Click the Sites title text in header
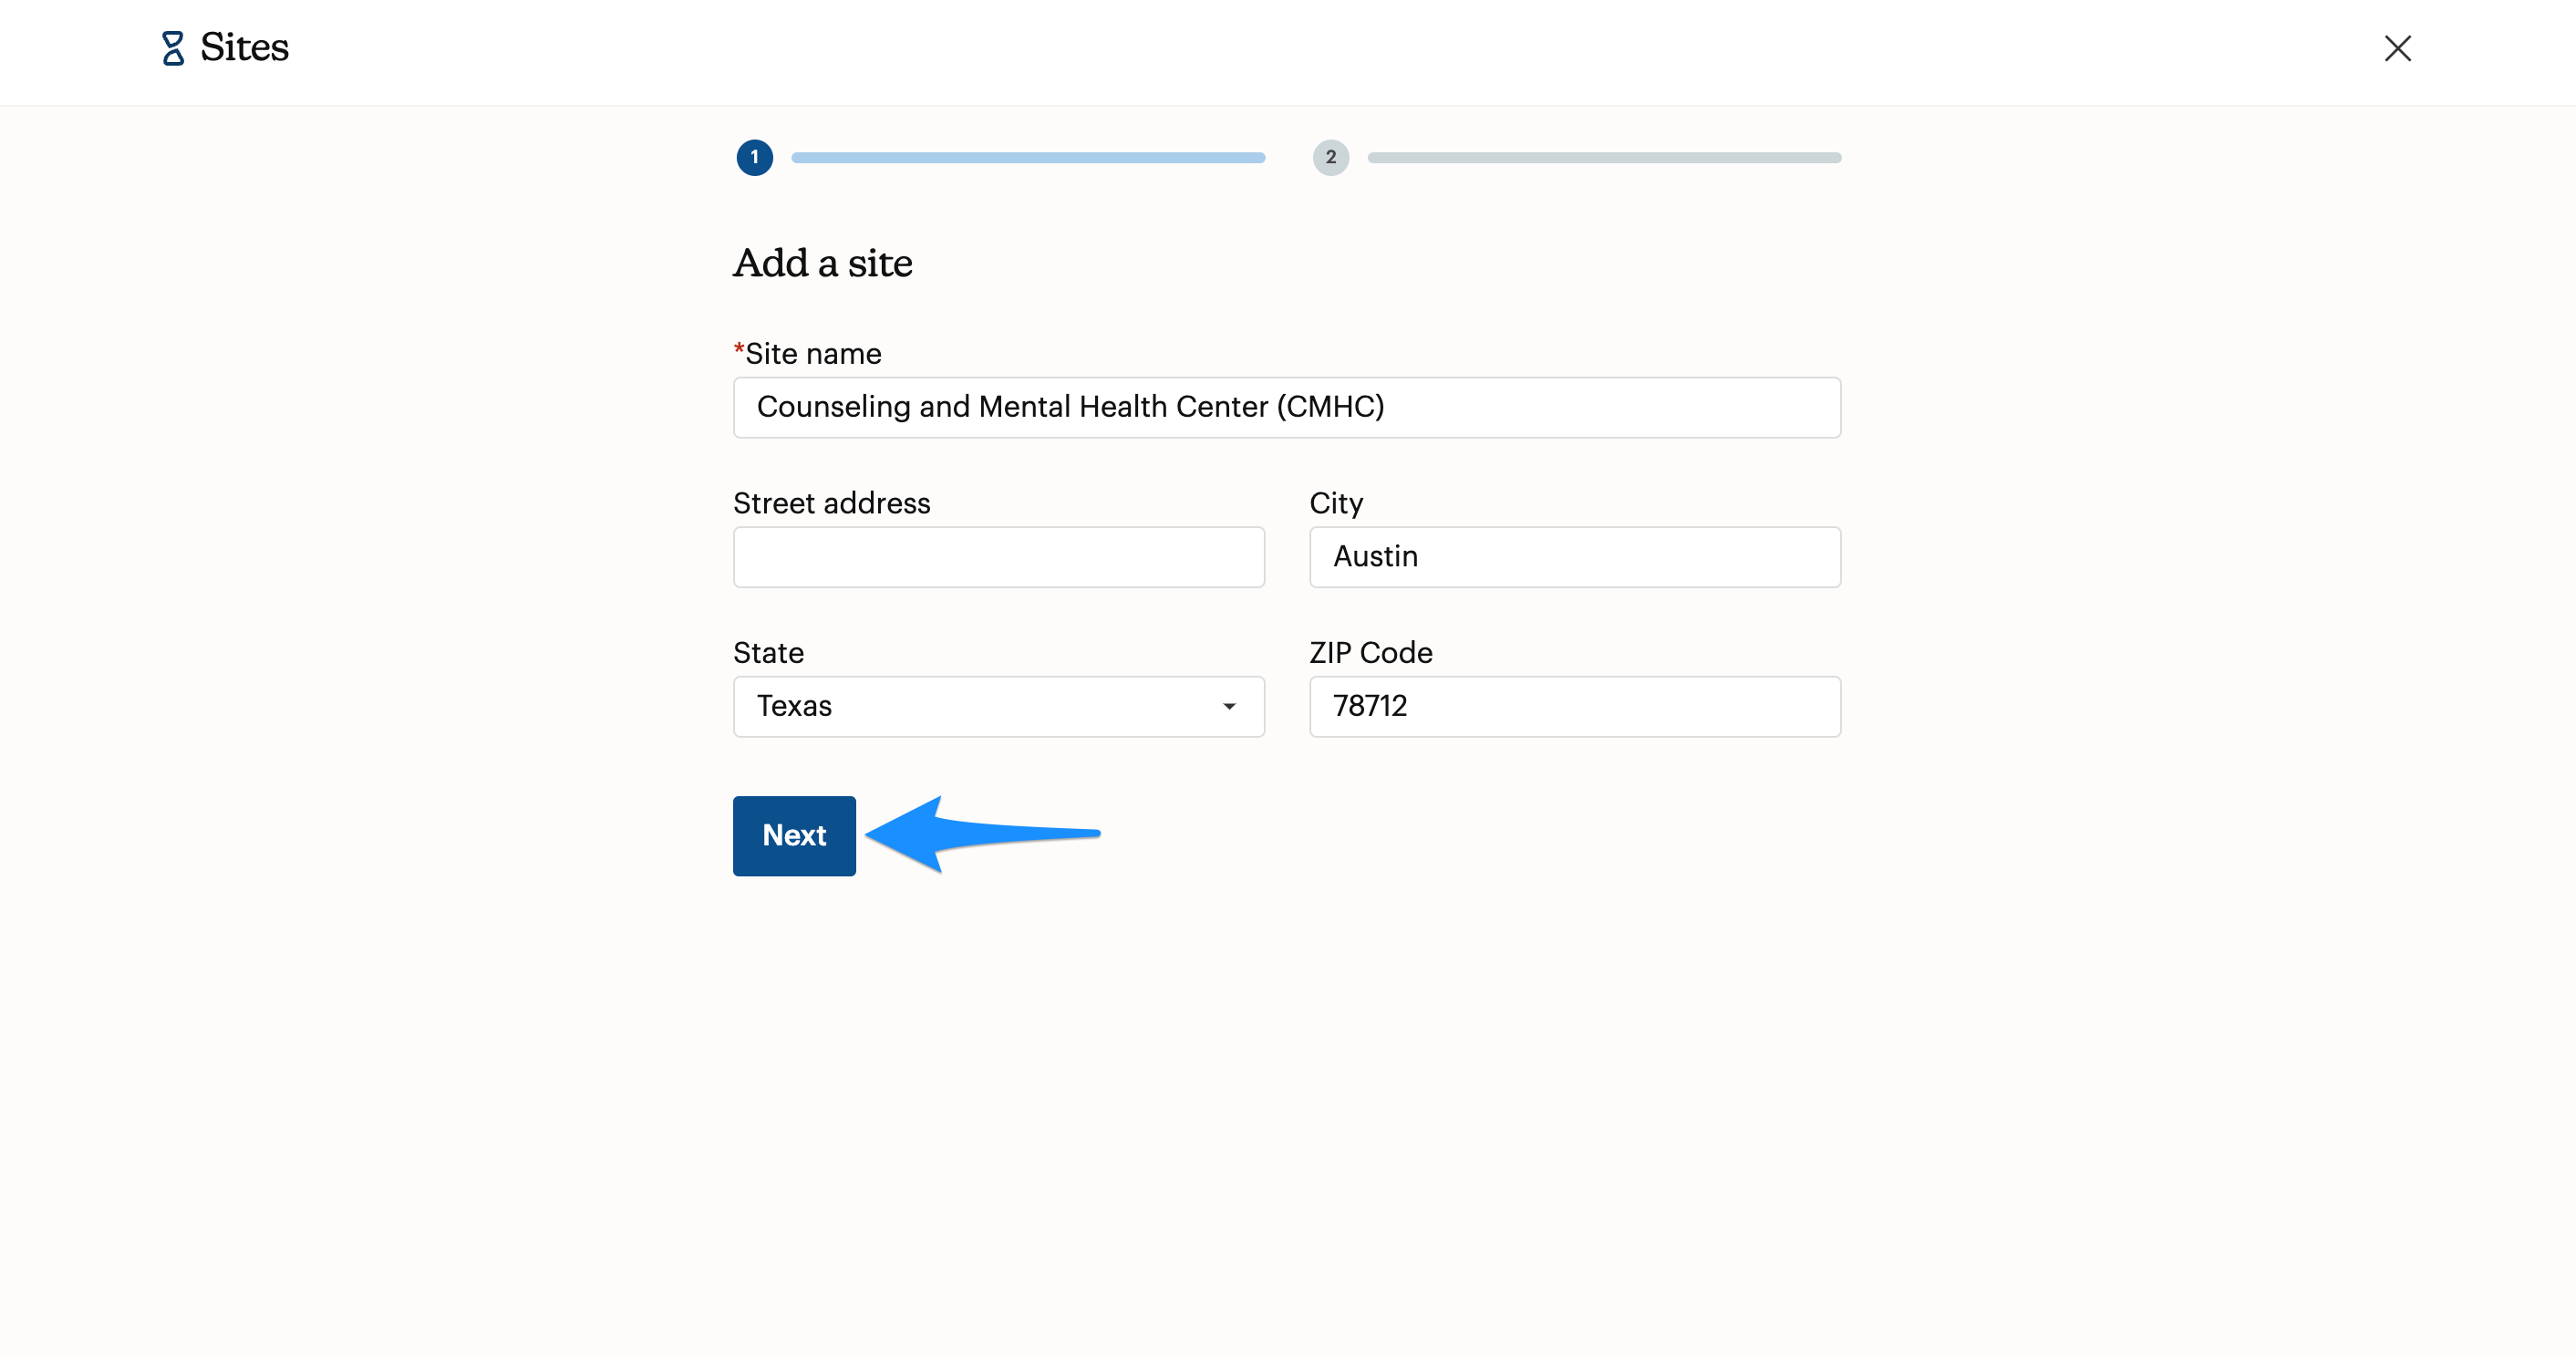Screen dimensions: 2576x1357 coord(244,48)
